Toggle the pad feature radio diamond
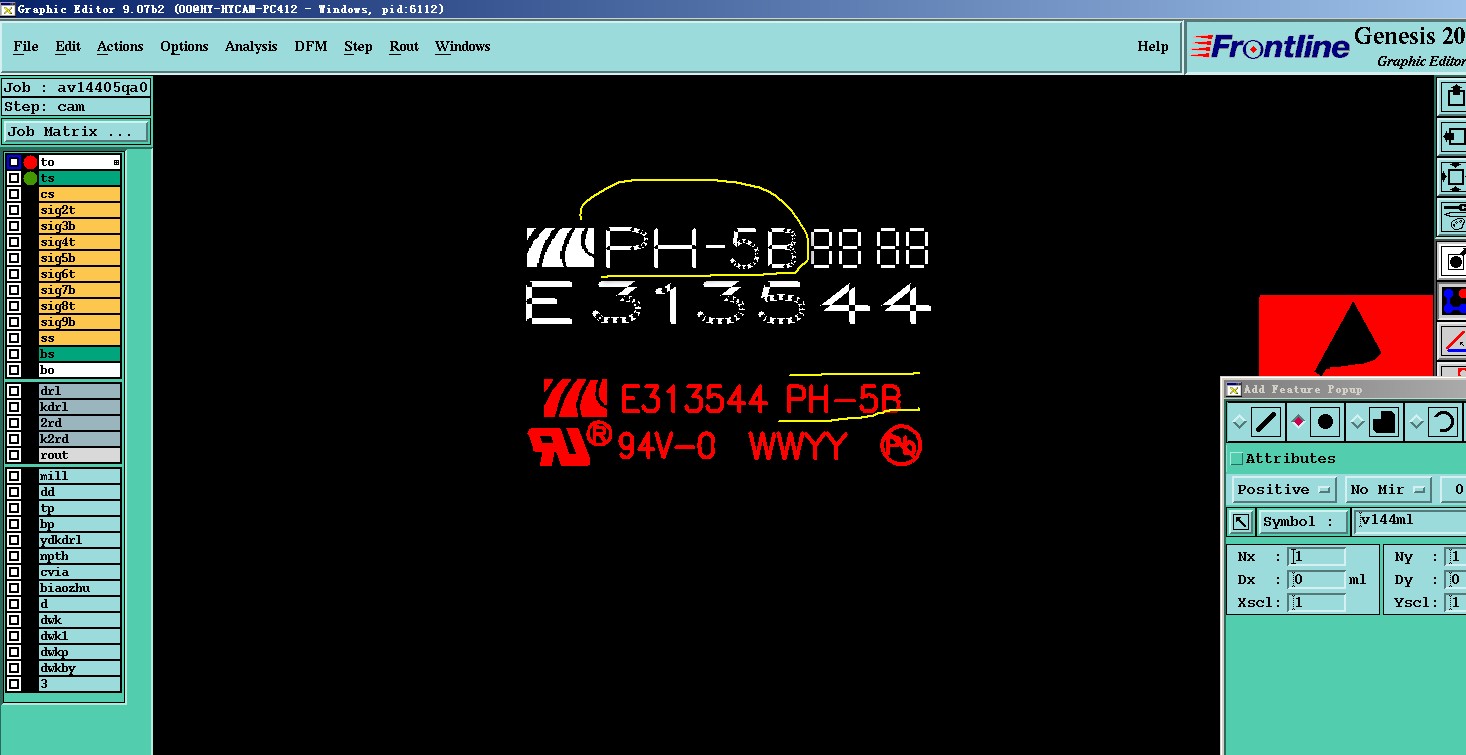1466x755 pixels. pos(1298,422)
